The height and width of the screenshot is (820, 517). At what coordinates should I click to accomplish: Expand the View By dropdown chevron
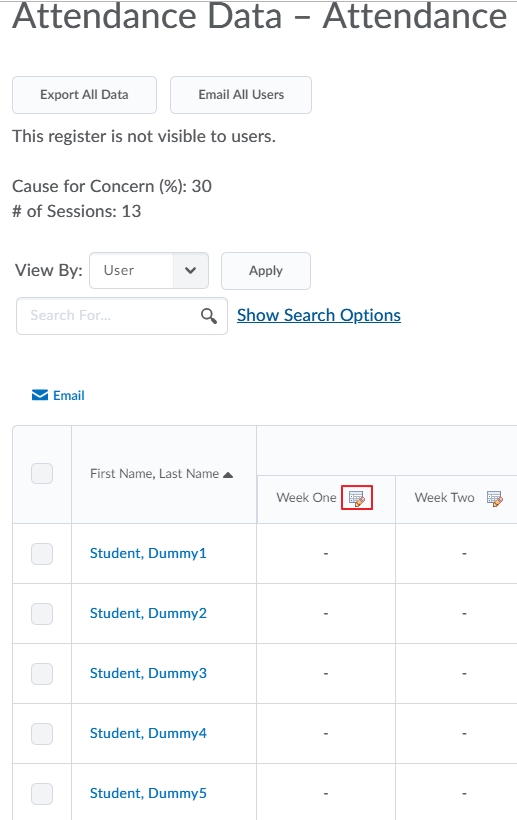[x=191, y=270]
